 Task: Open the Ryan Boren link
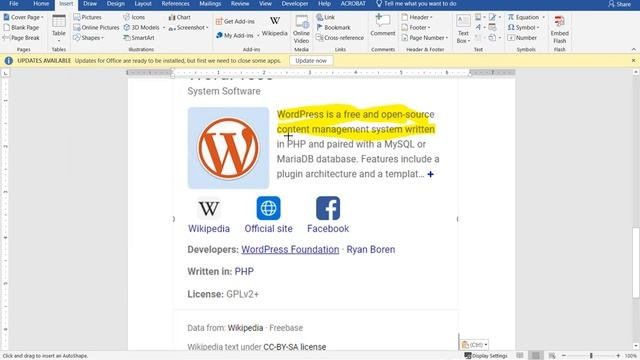click(371, 249)
